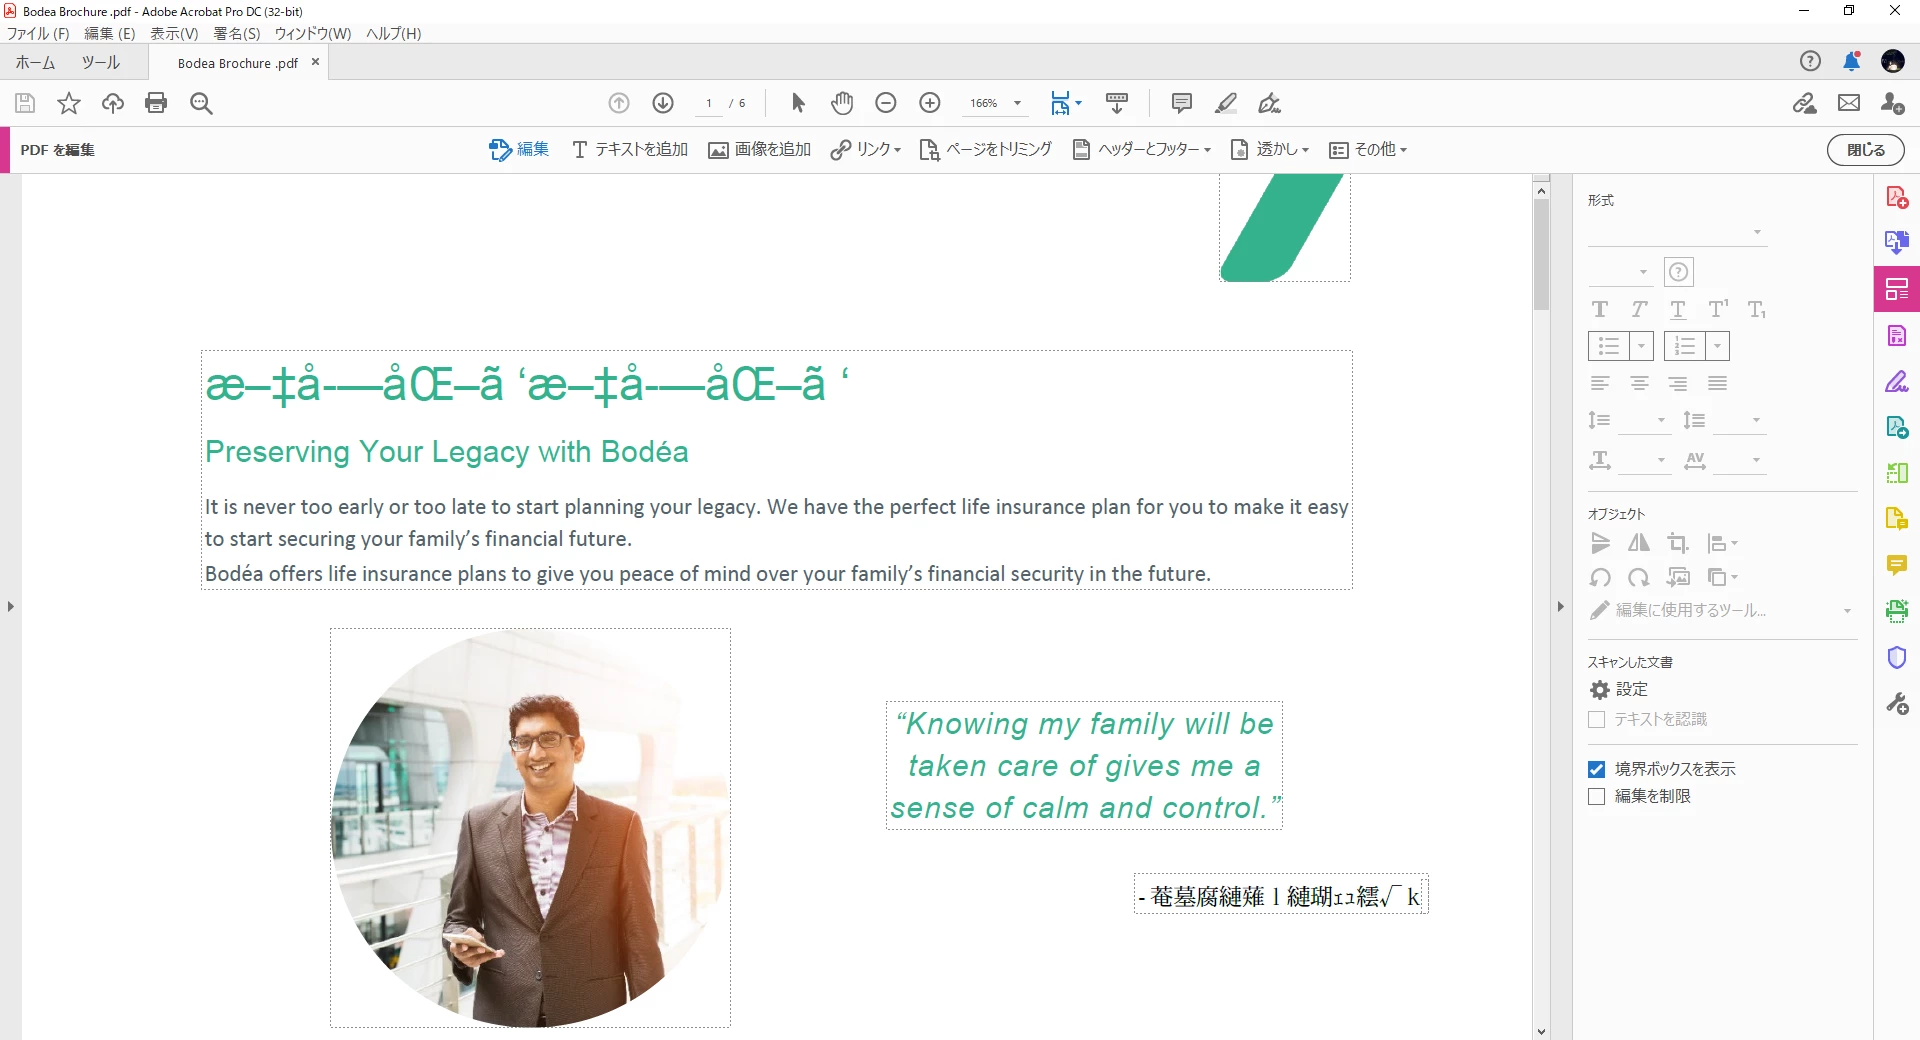Uncheck 境界ボックスを表示 checkbox
The height and width of the screenshot is (1040, 1920).
1597,769
